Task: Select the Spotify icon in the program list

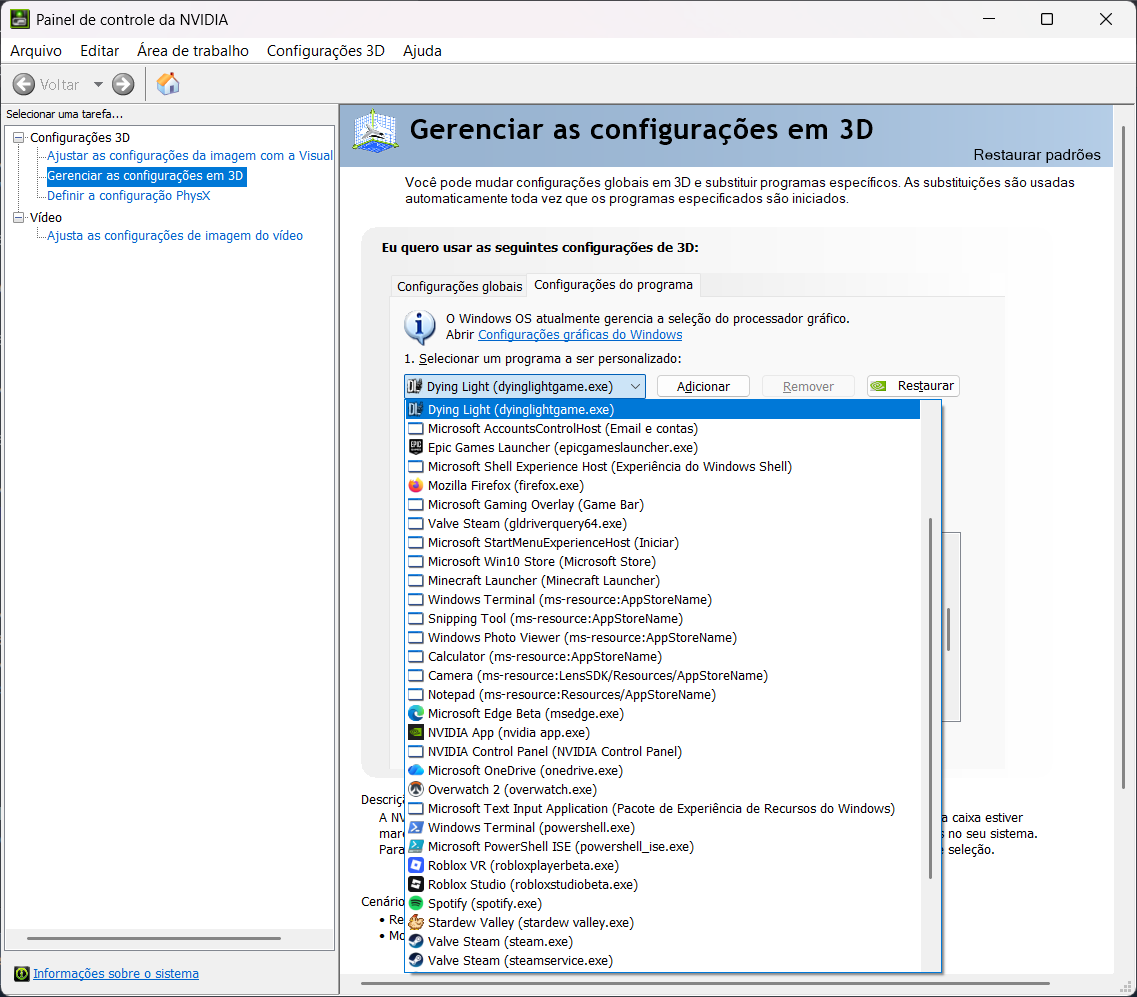Action: pyautogui.click(x=415, y=903)
